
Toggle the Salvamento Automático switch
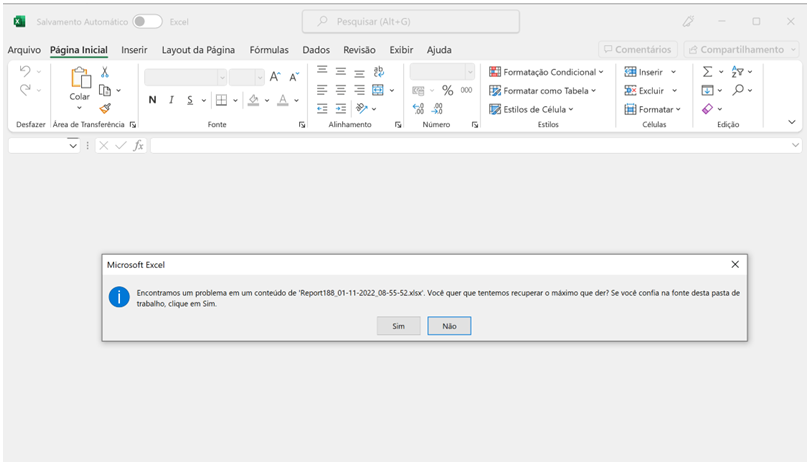[147, 22]
